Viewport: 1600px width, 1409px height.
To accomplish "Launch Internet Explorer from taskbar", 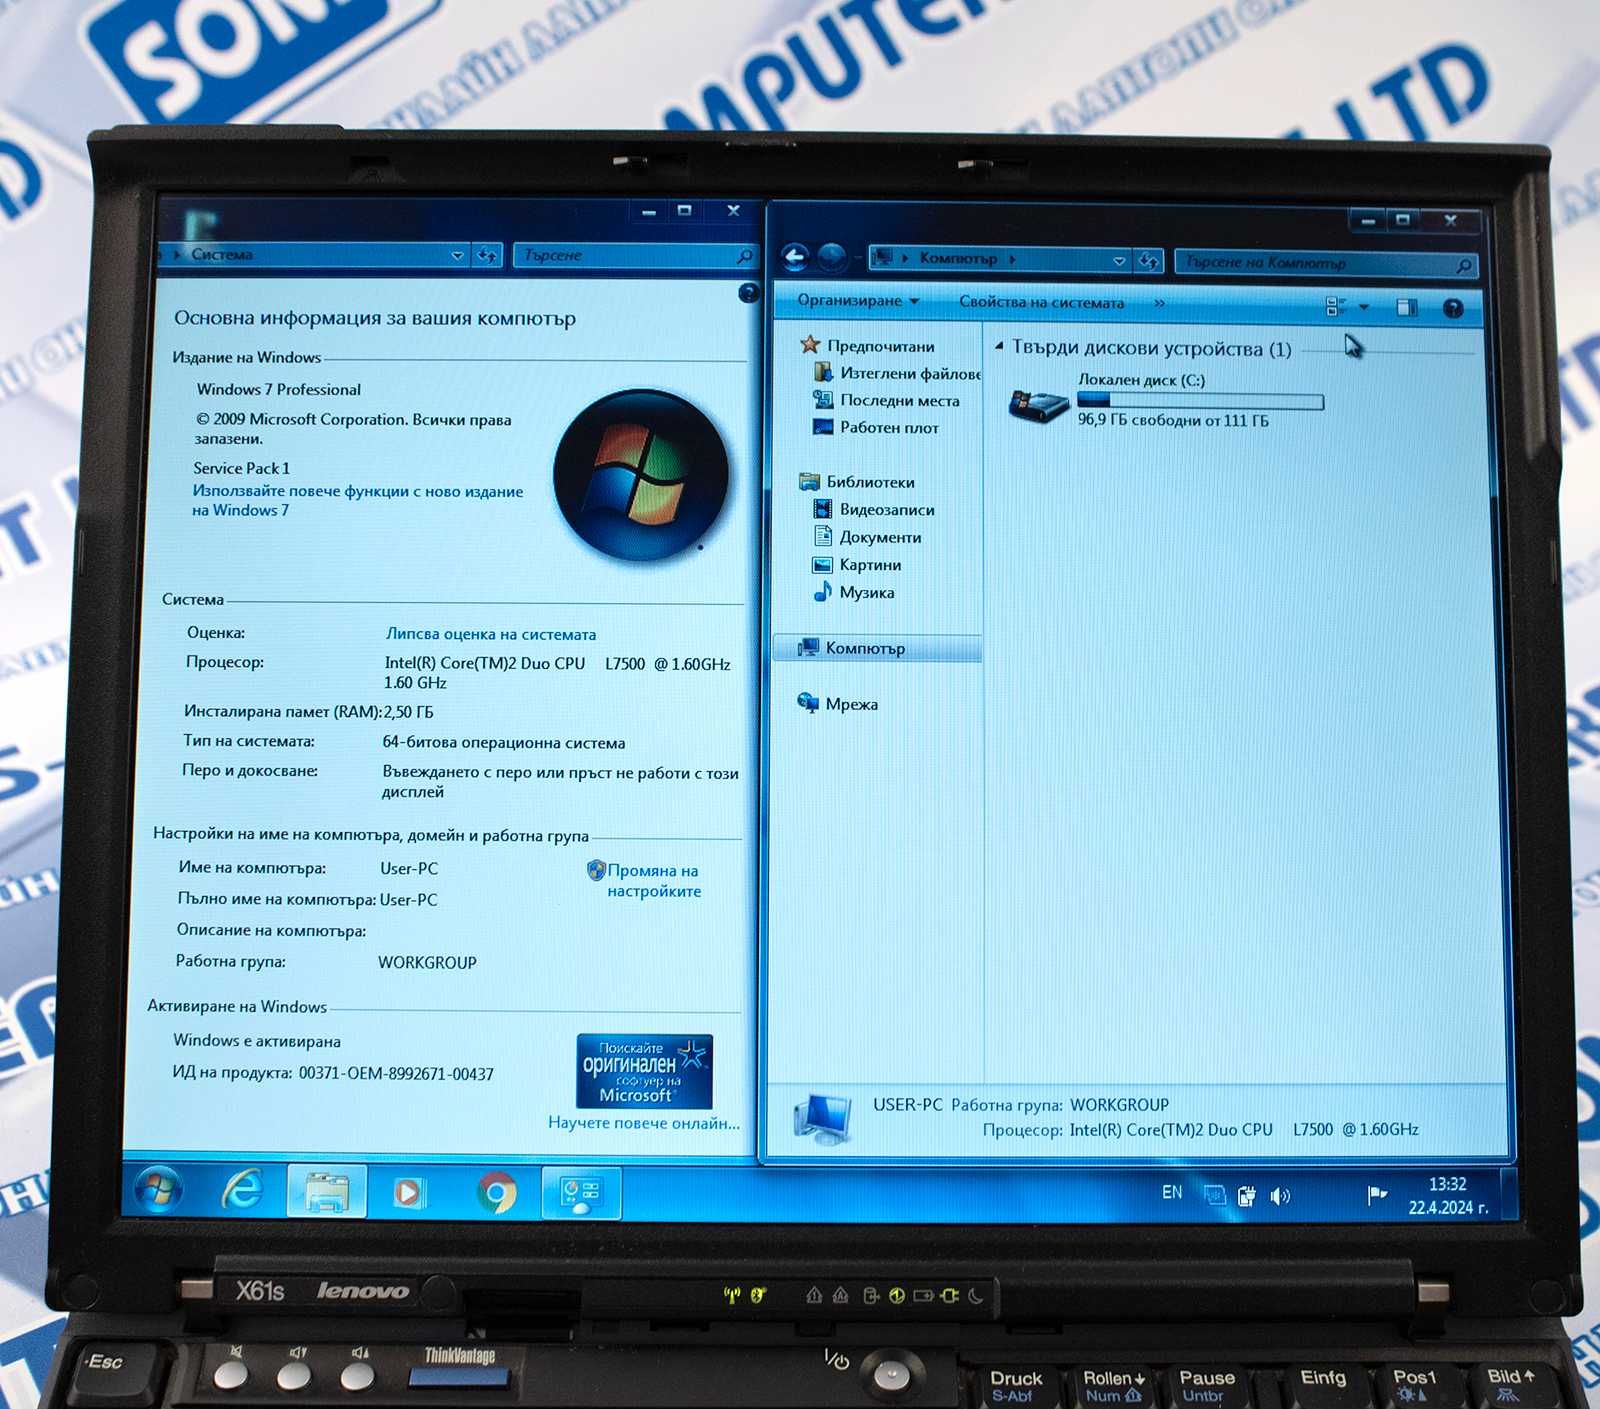I will click(x=242, y=1190).
